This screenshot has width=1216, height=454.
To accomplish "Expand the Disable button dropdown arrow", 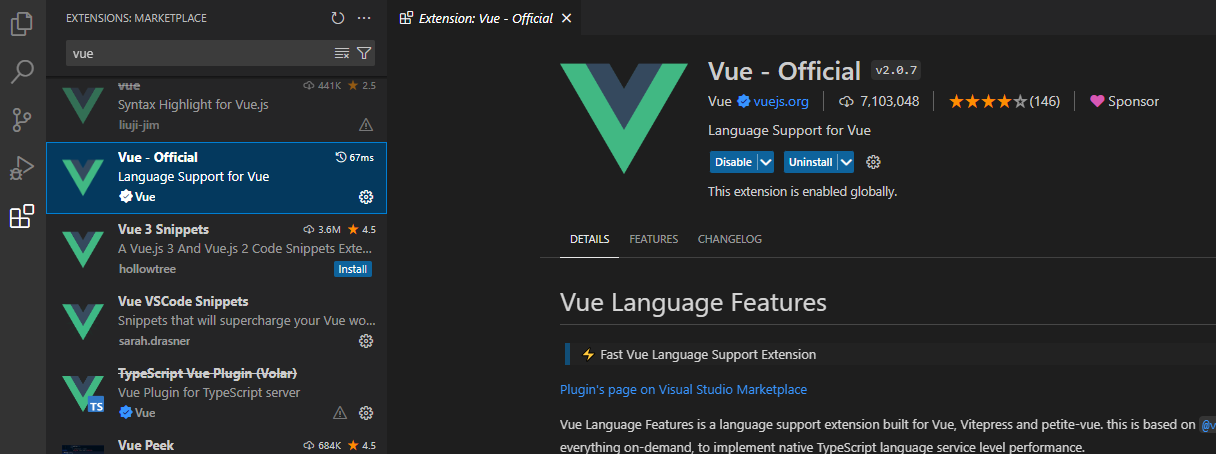I will (x=766, y=162).
